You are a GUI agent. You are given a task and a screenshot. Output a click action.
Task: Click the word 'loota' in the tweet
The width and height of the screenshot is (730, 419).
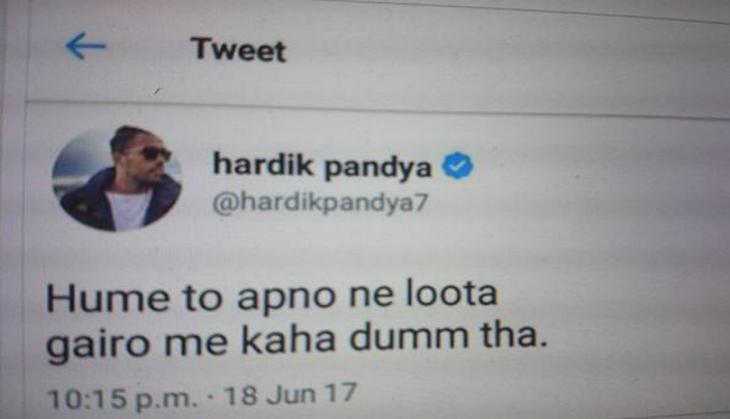click(x=452, y=294)
